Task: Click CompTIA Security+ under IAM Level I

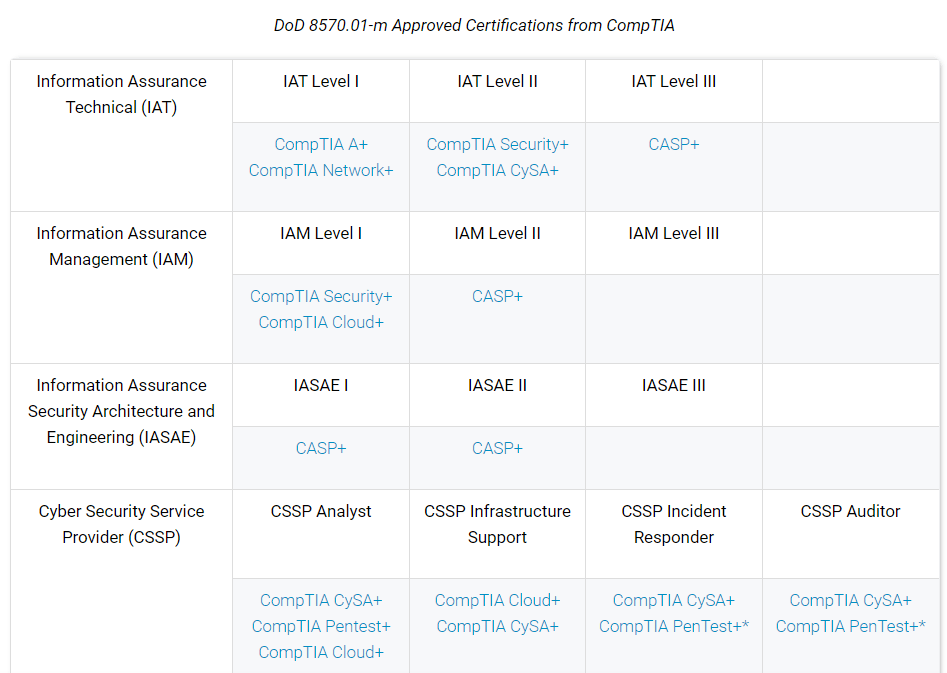Action: [x=321, y=296]
